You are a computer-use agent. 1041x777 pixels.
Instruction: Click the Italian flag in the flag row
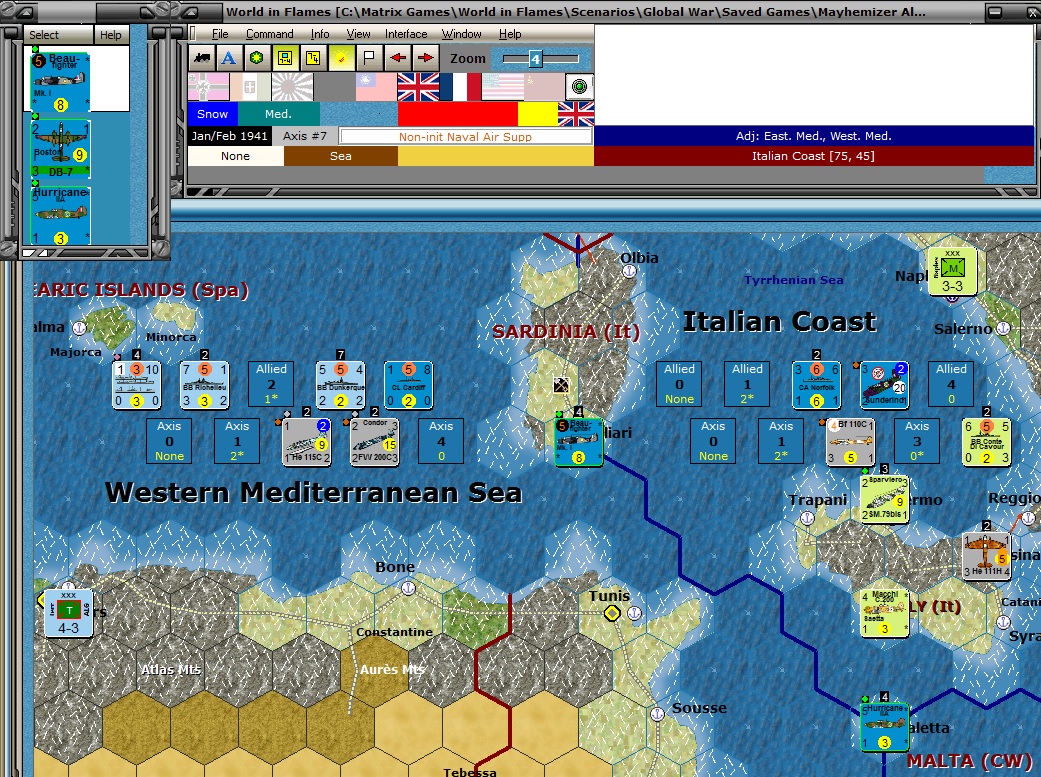tap(250, 87)
